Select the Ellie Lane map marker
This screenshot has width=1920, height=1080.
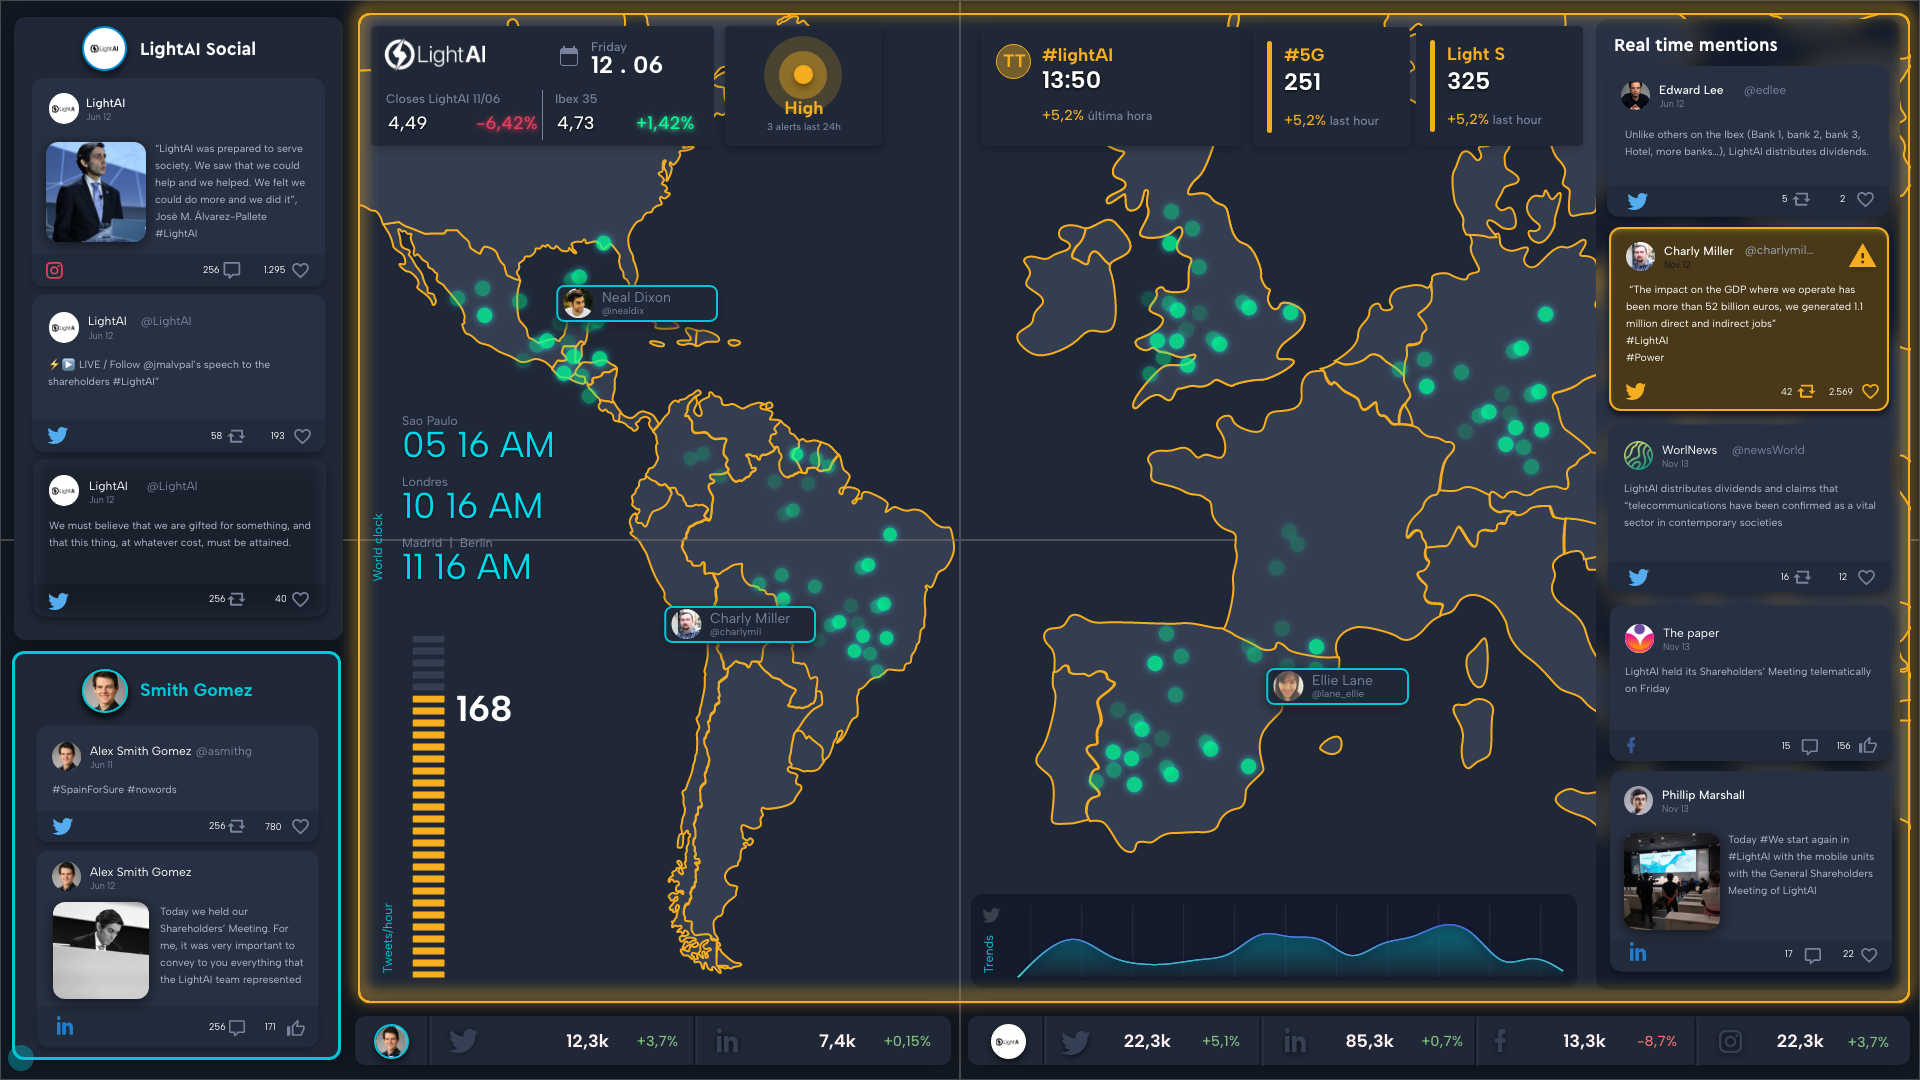1338,686
